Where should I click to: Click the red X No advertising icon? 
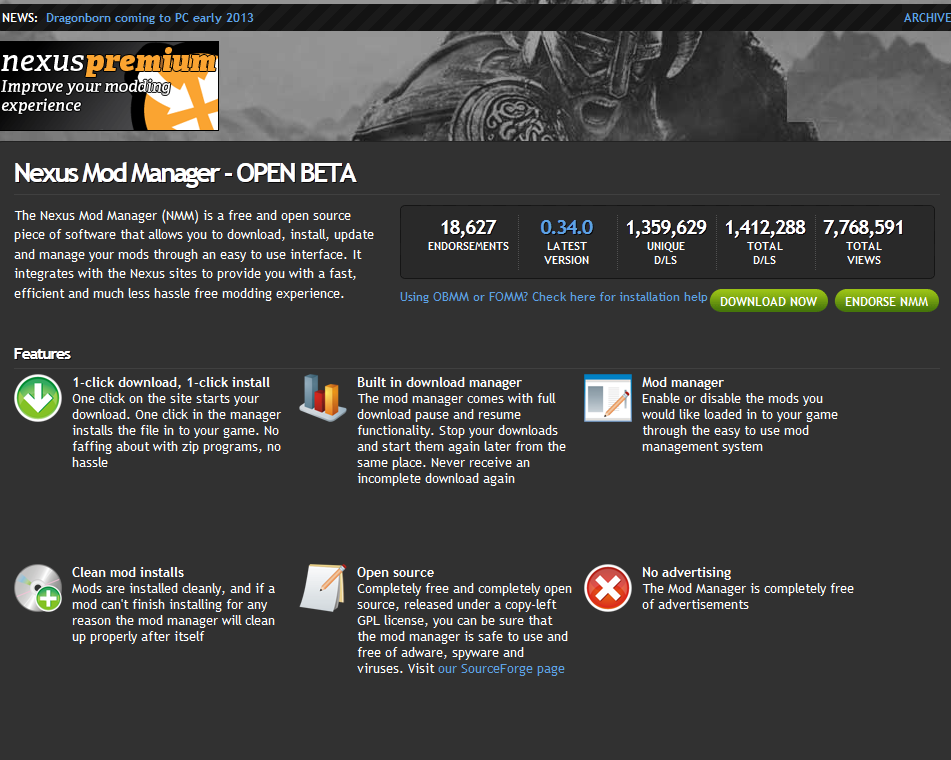(608, 588)
